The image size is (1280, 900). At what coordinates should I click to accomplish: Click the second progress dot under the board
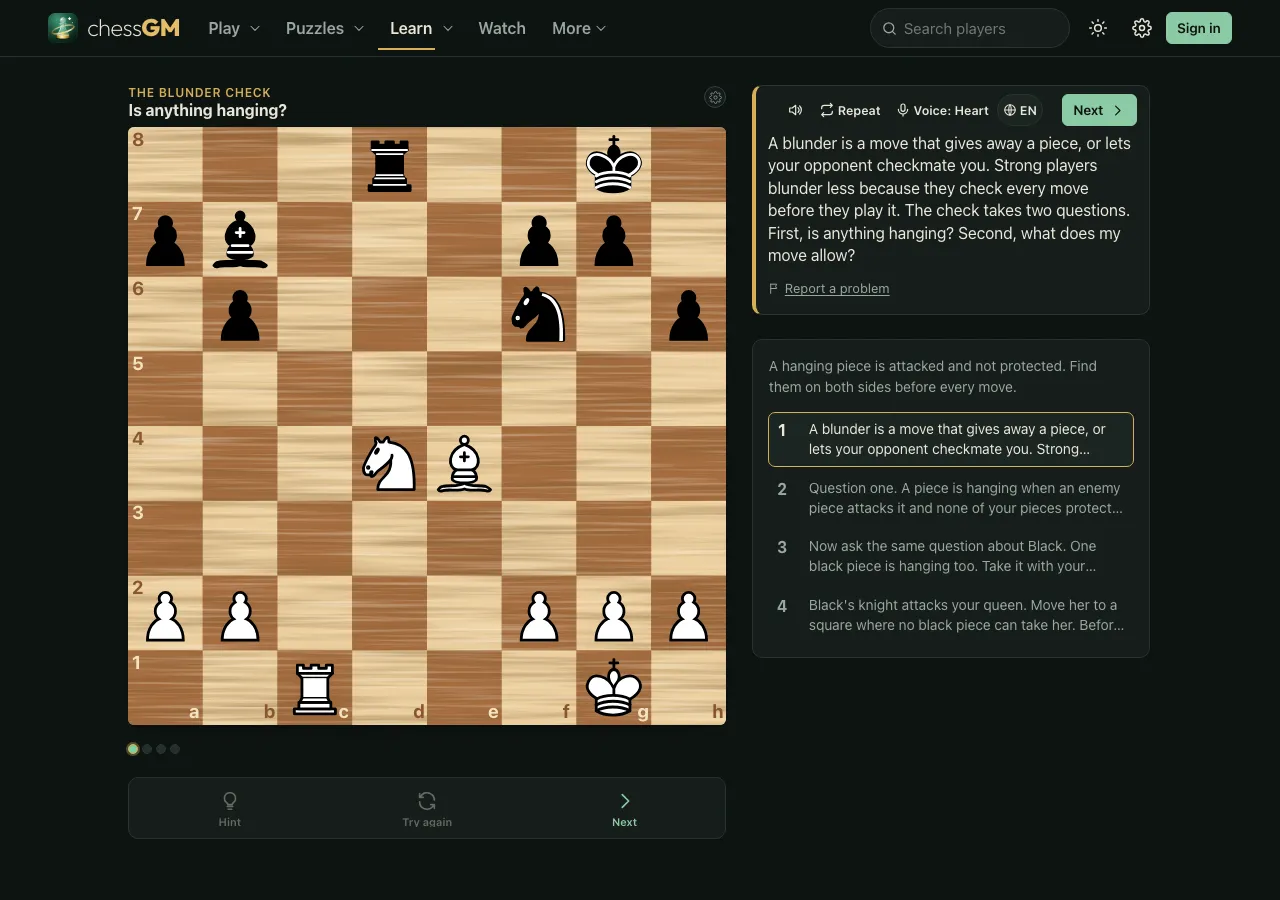pyautogui.click(x=147, y=749)
